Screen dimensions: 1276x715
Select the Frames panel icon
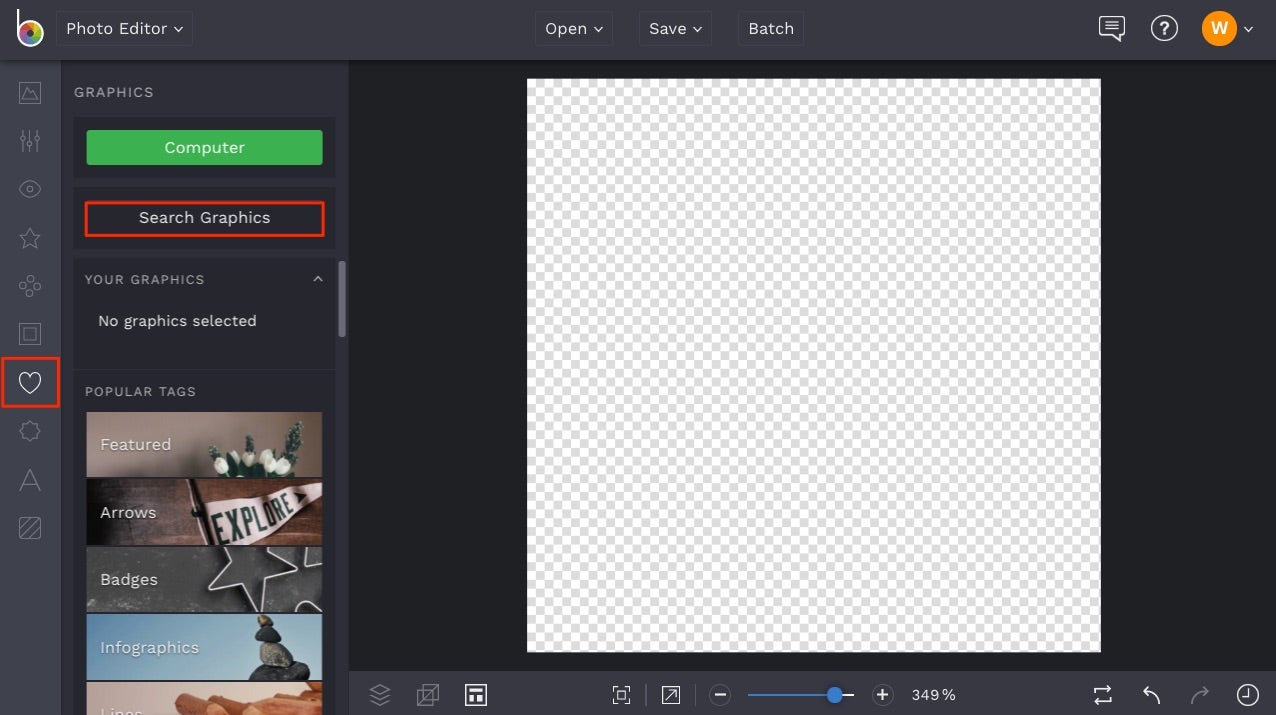pyautogui.click(x=30, y=334)
